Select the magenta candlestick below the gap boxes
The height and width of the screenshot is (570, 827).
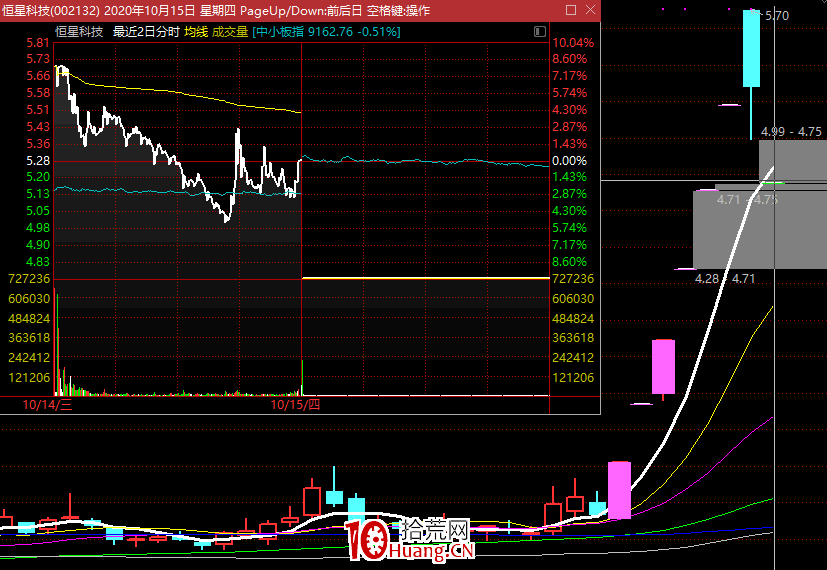[x=663, y=366]
